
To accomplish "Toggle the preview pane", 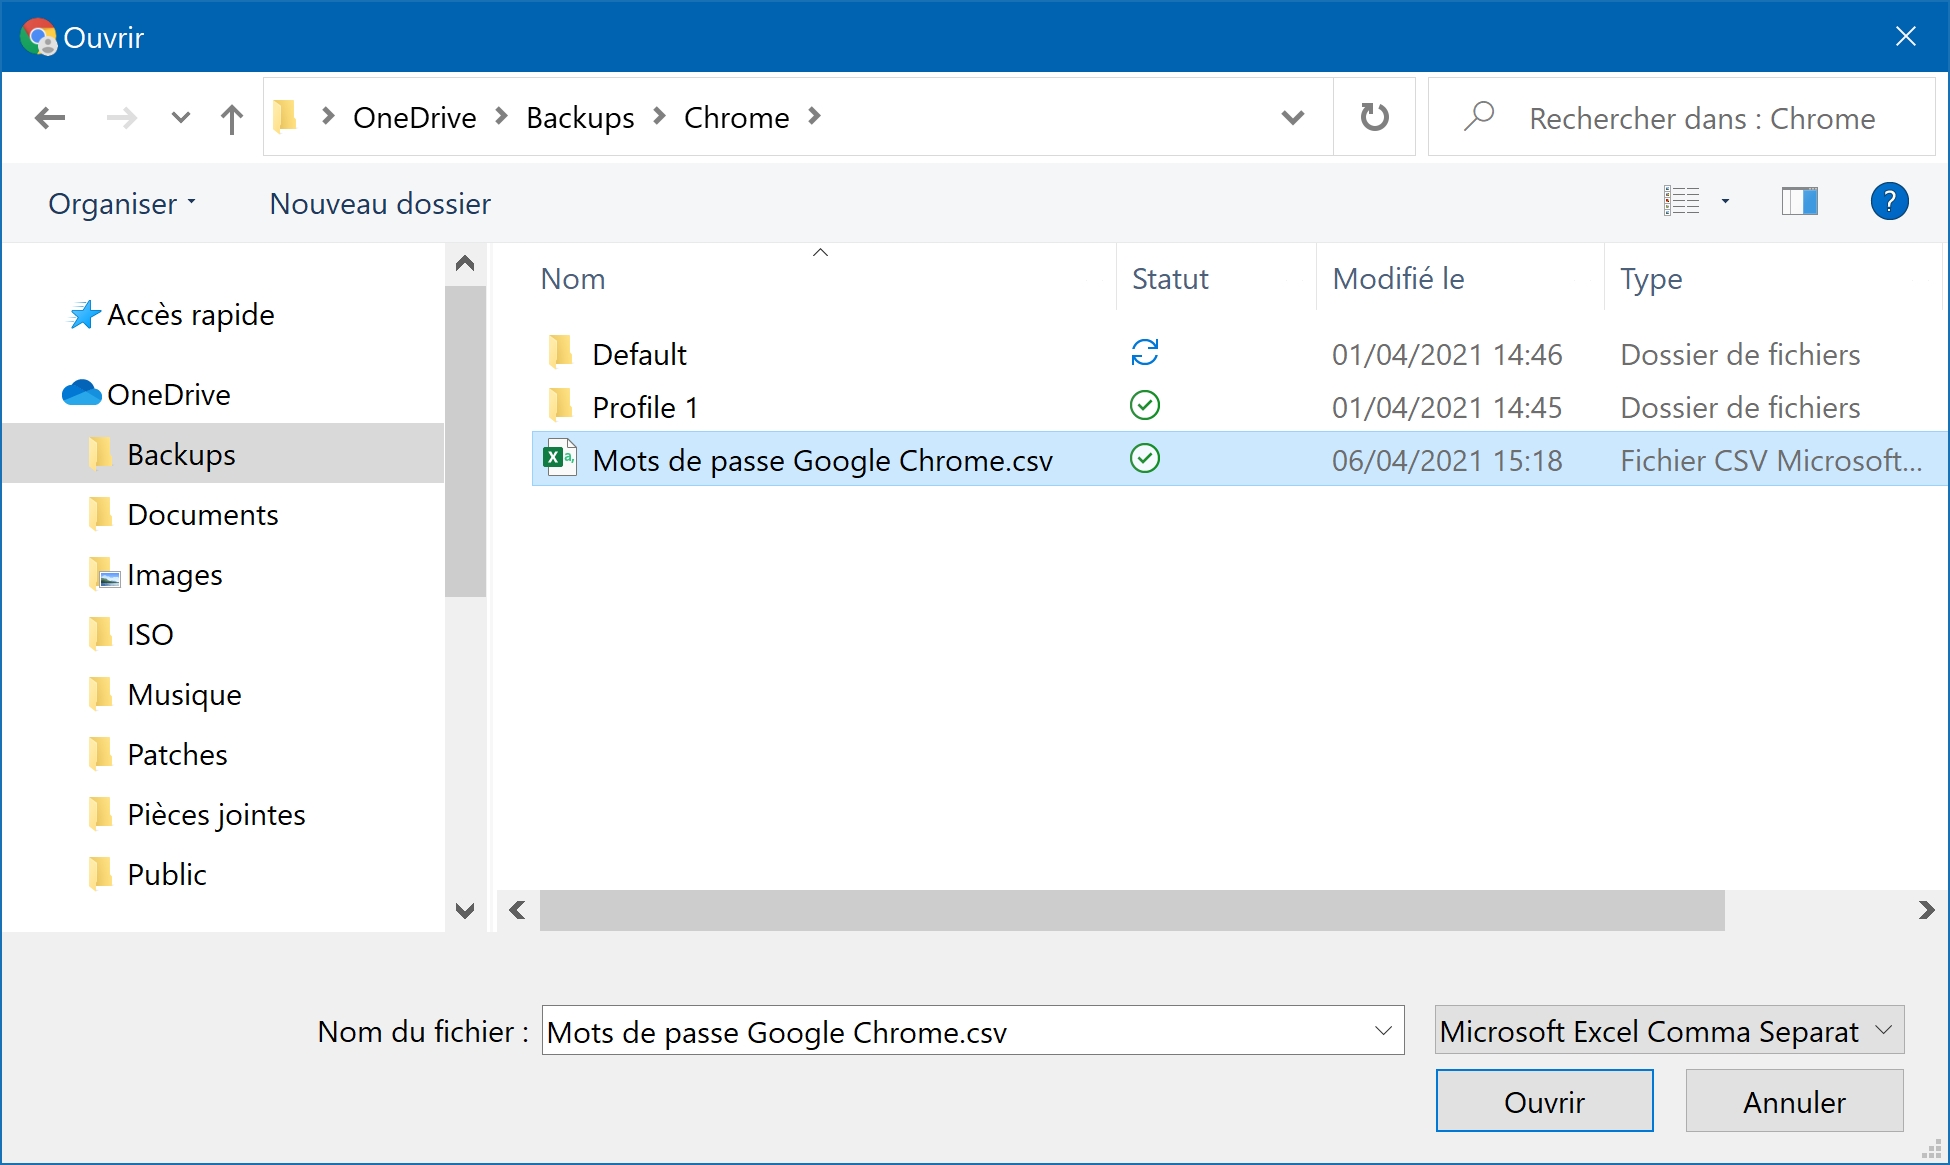I will pyautogui.click(x=1800, y=202).
